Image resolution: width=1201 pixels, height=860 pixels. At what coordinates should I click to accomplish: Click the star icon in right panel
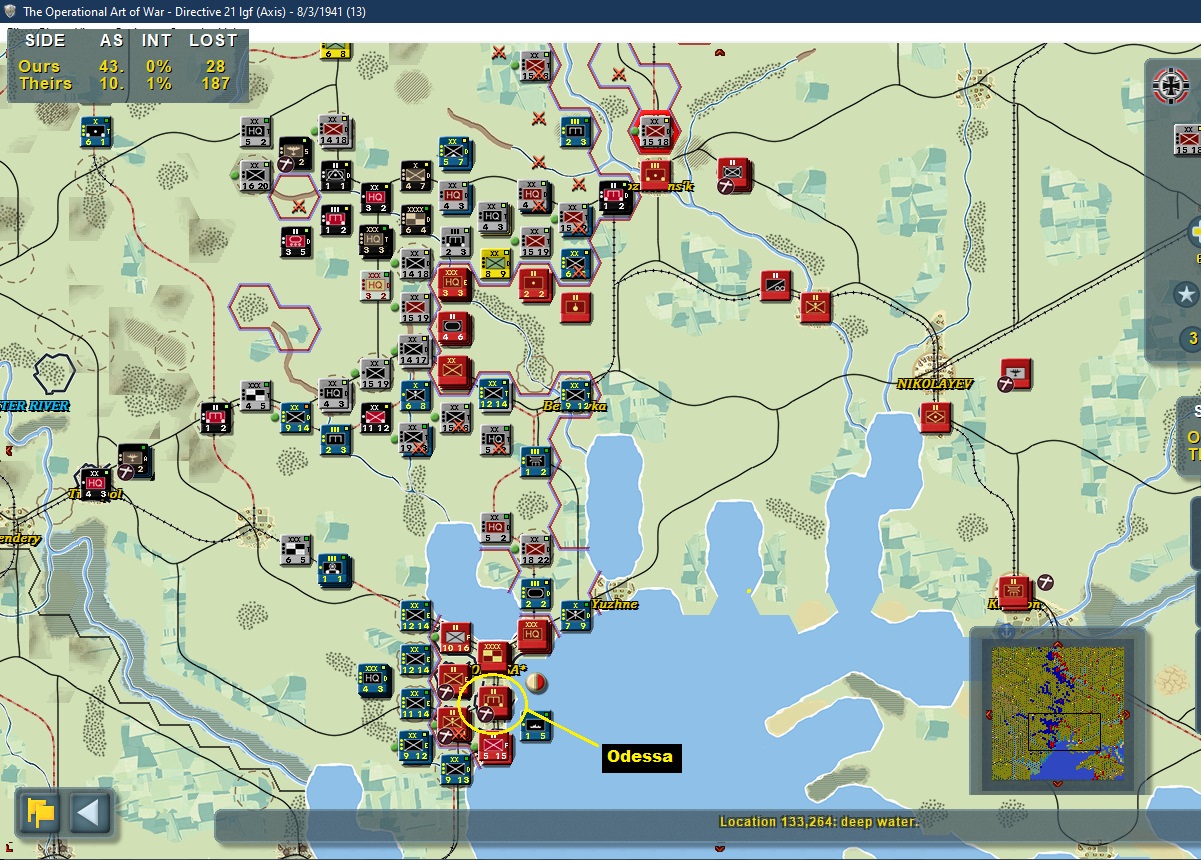1187,294
